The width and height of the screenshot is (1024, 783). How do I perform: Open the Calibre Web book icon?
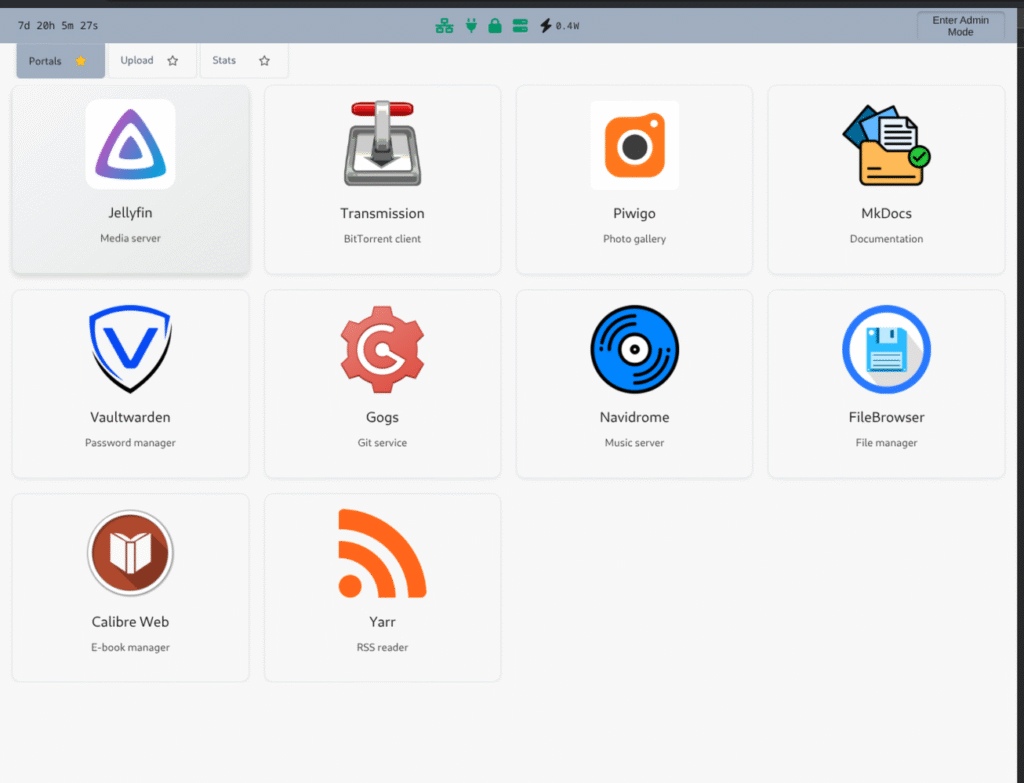pos(130,553)
